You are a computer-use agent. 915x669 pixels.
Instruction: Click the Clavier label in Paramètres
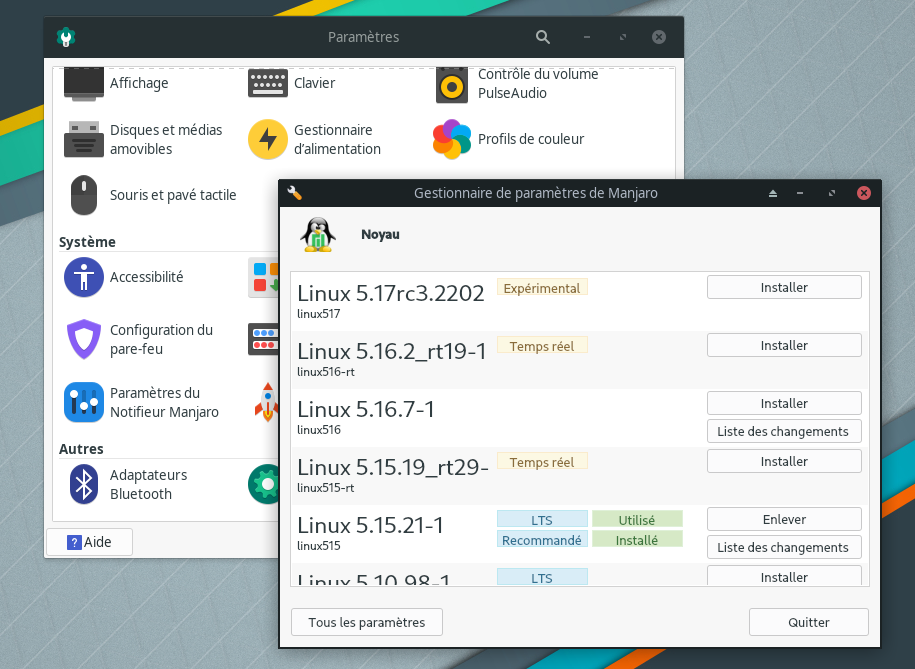click(x=315, y=83)
